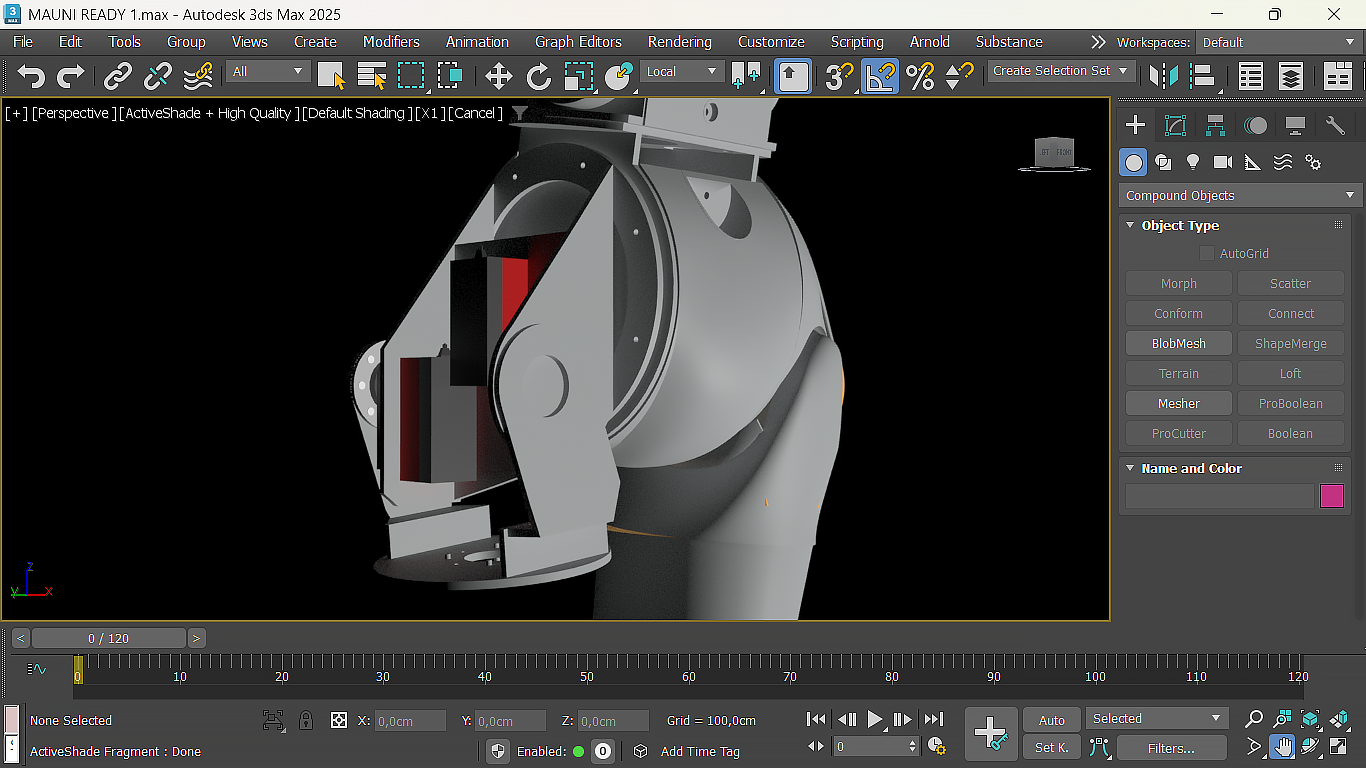
Task: Select the Shapes category icon
Action: pyautogui.click(x=1162, y=162)
